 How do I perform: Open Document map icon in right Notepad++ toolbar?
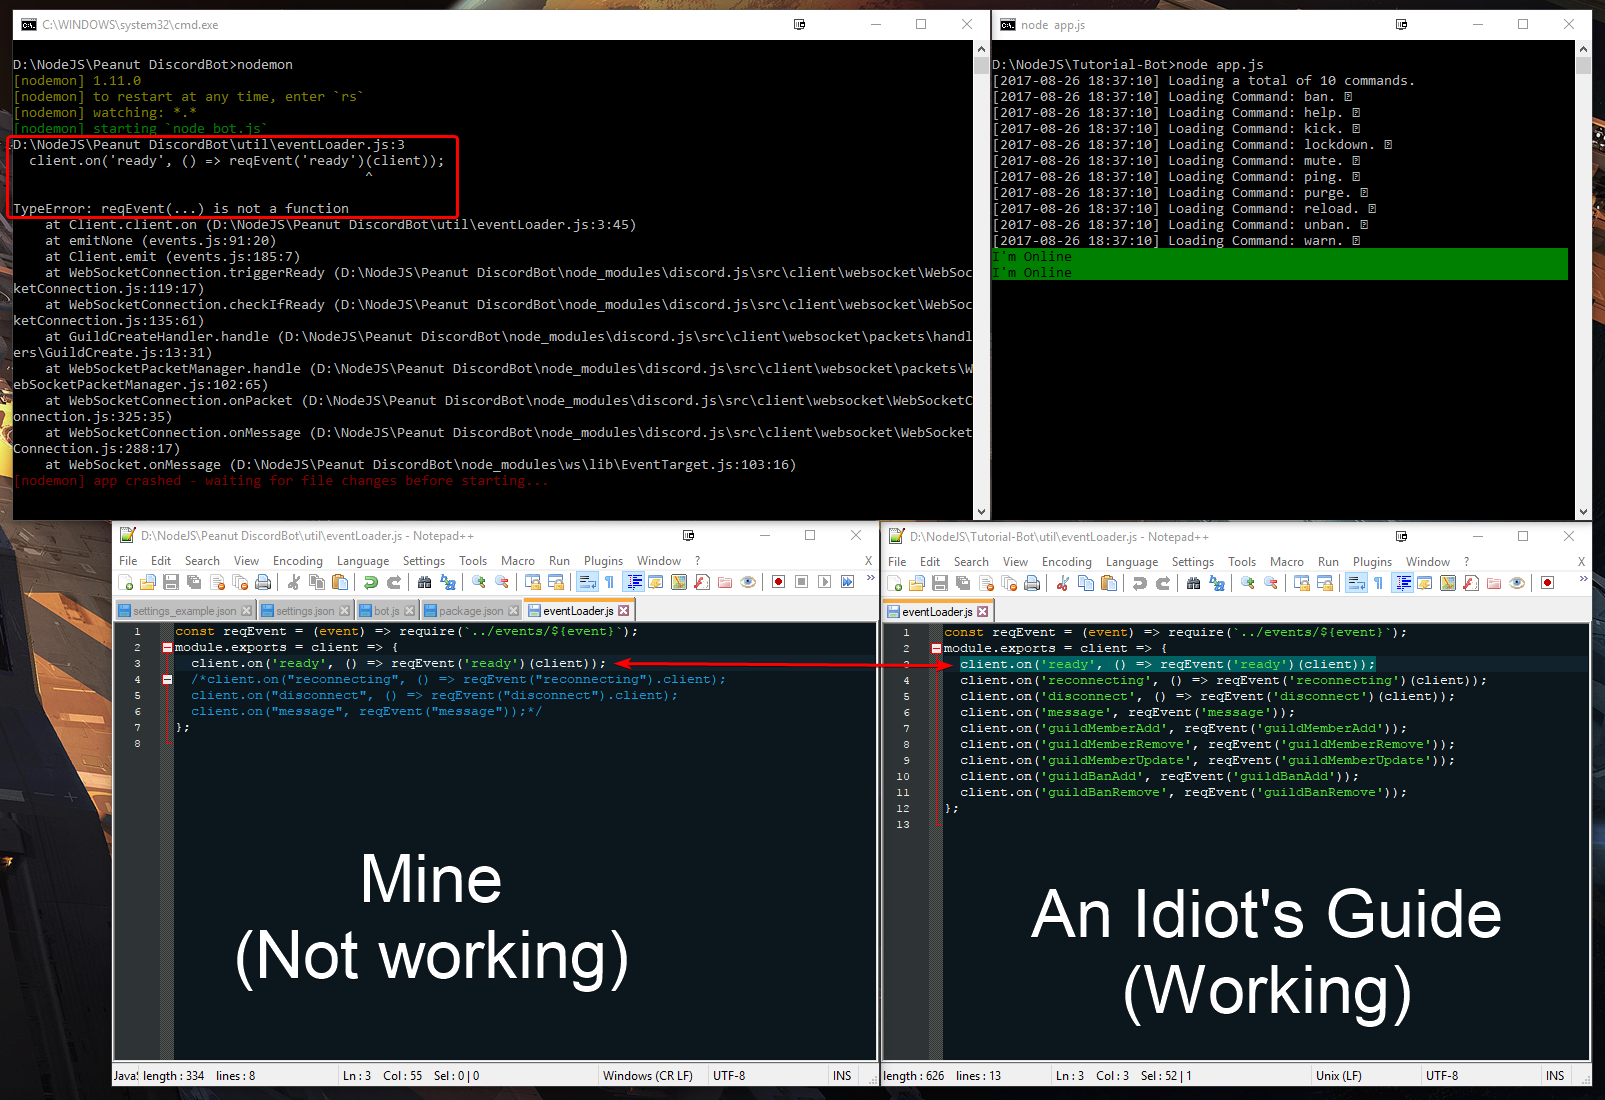tap(1447, 583)
